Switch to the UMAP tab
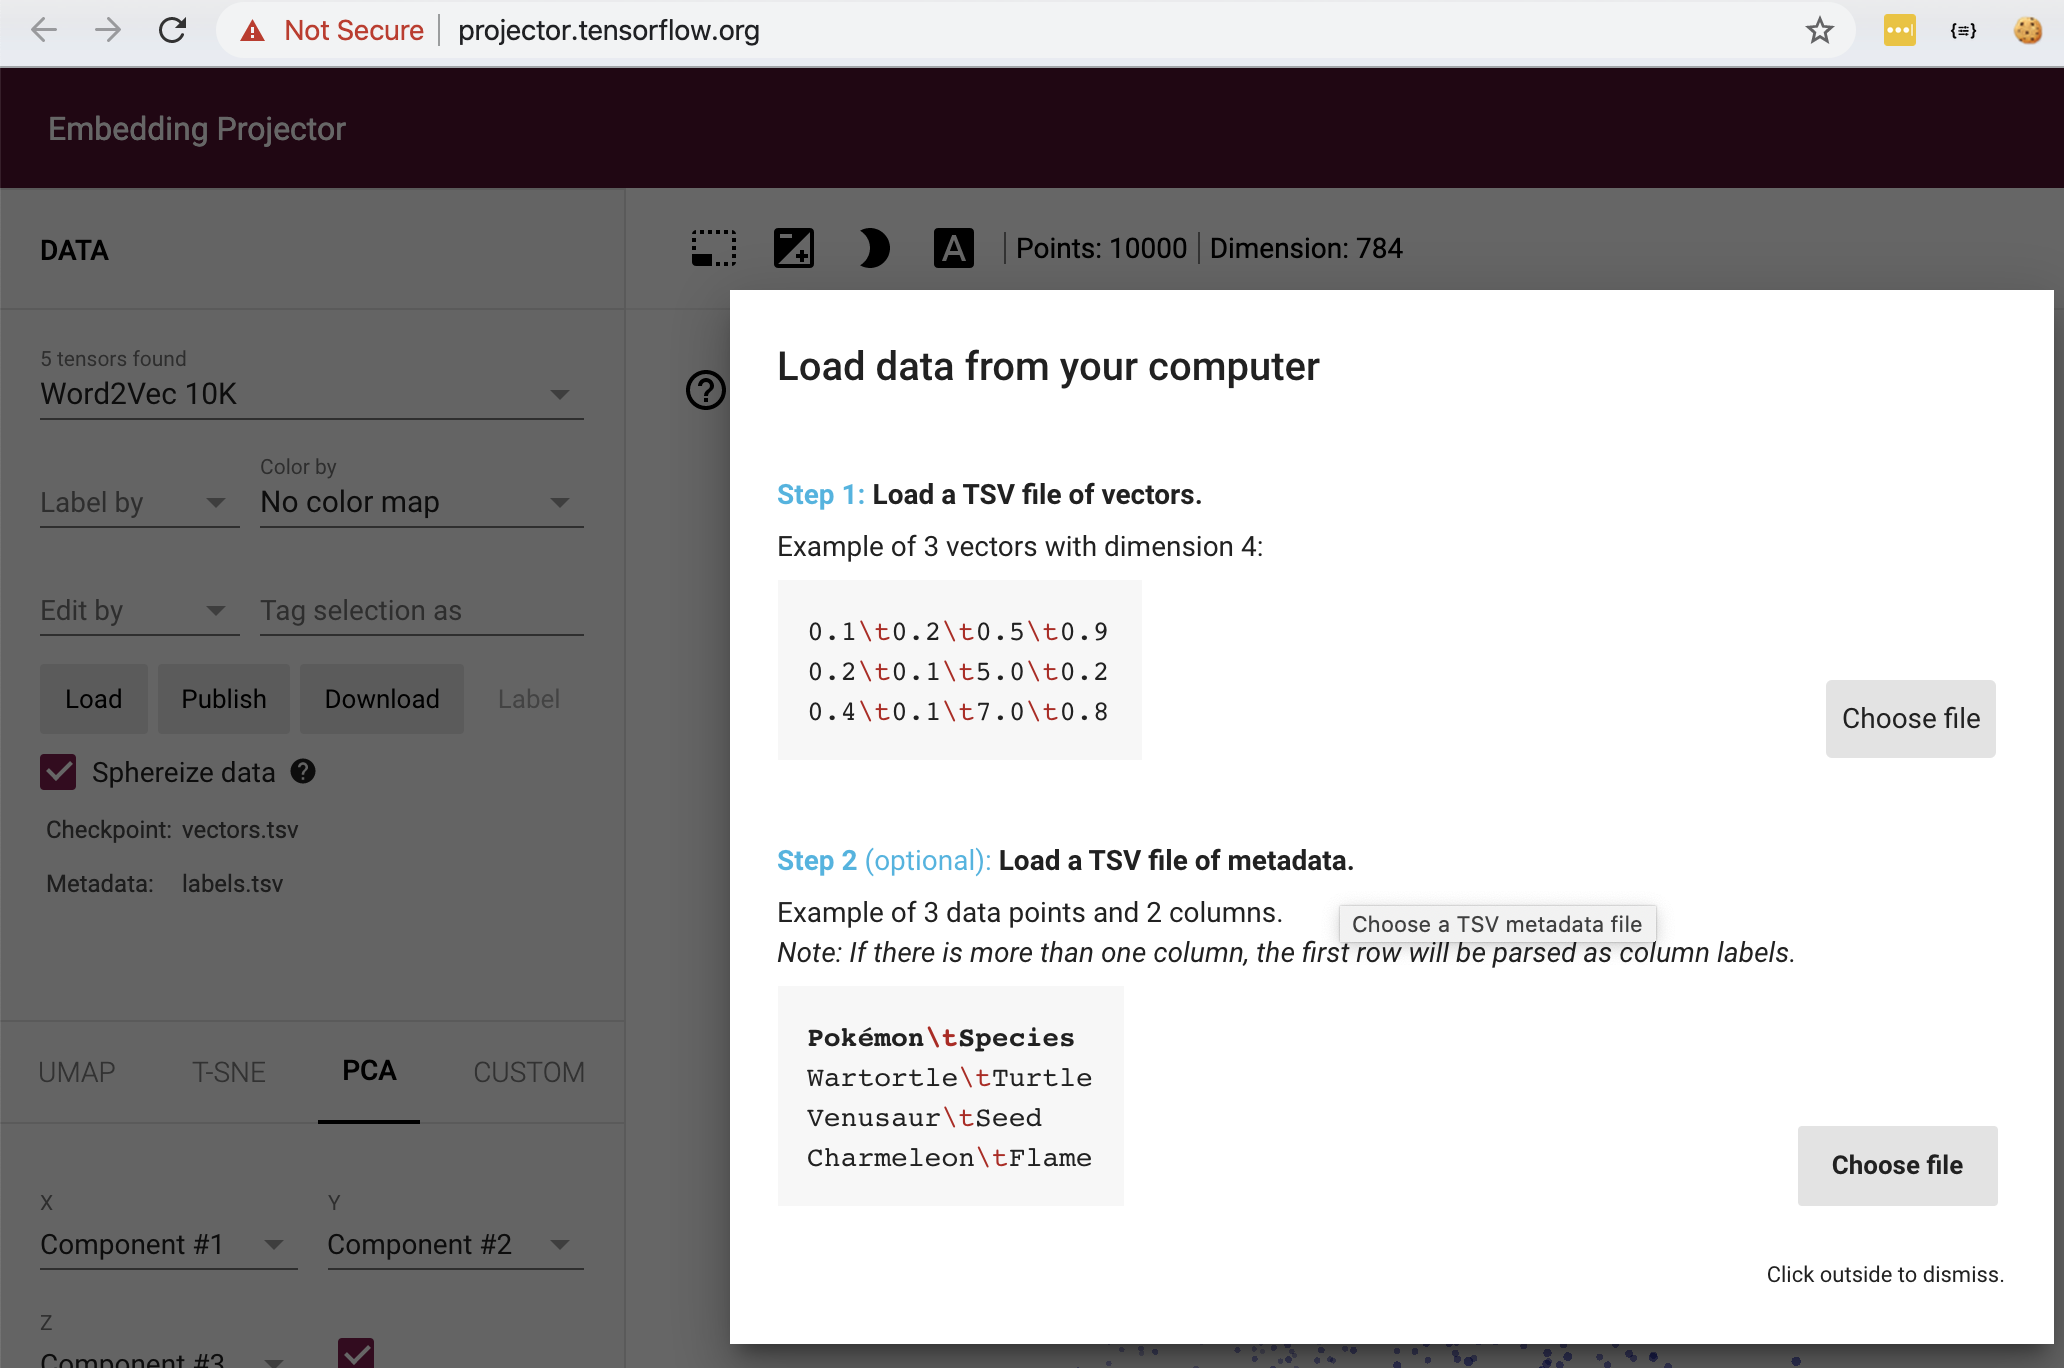 tap(77, 1072)
